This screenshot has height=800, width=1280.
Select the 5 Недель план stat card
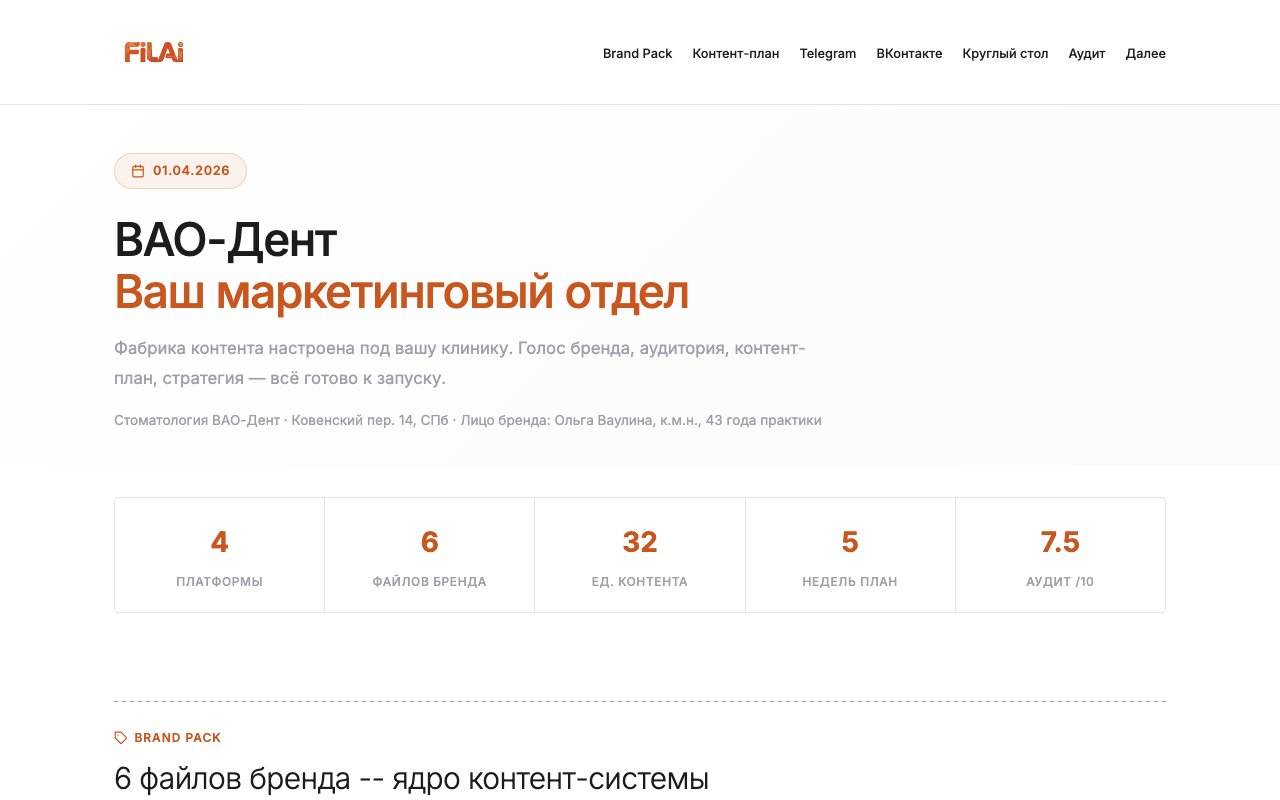(x=850, y=555)
